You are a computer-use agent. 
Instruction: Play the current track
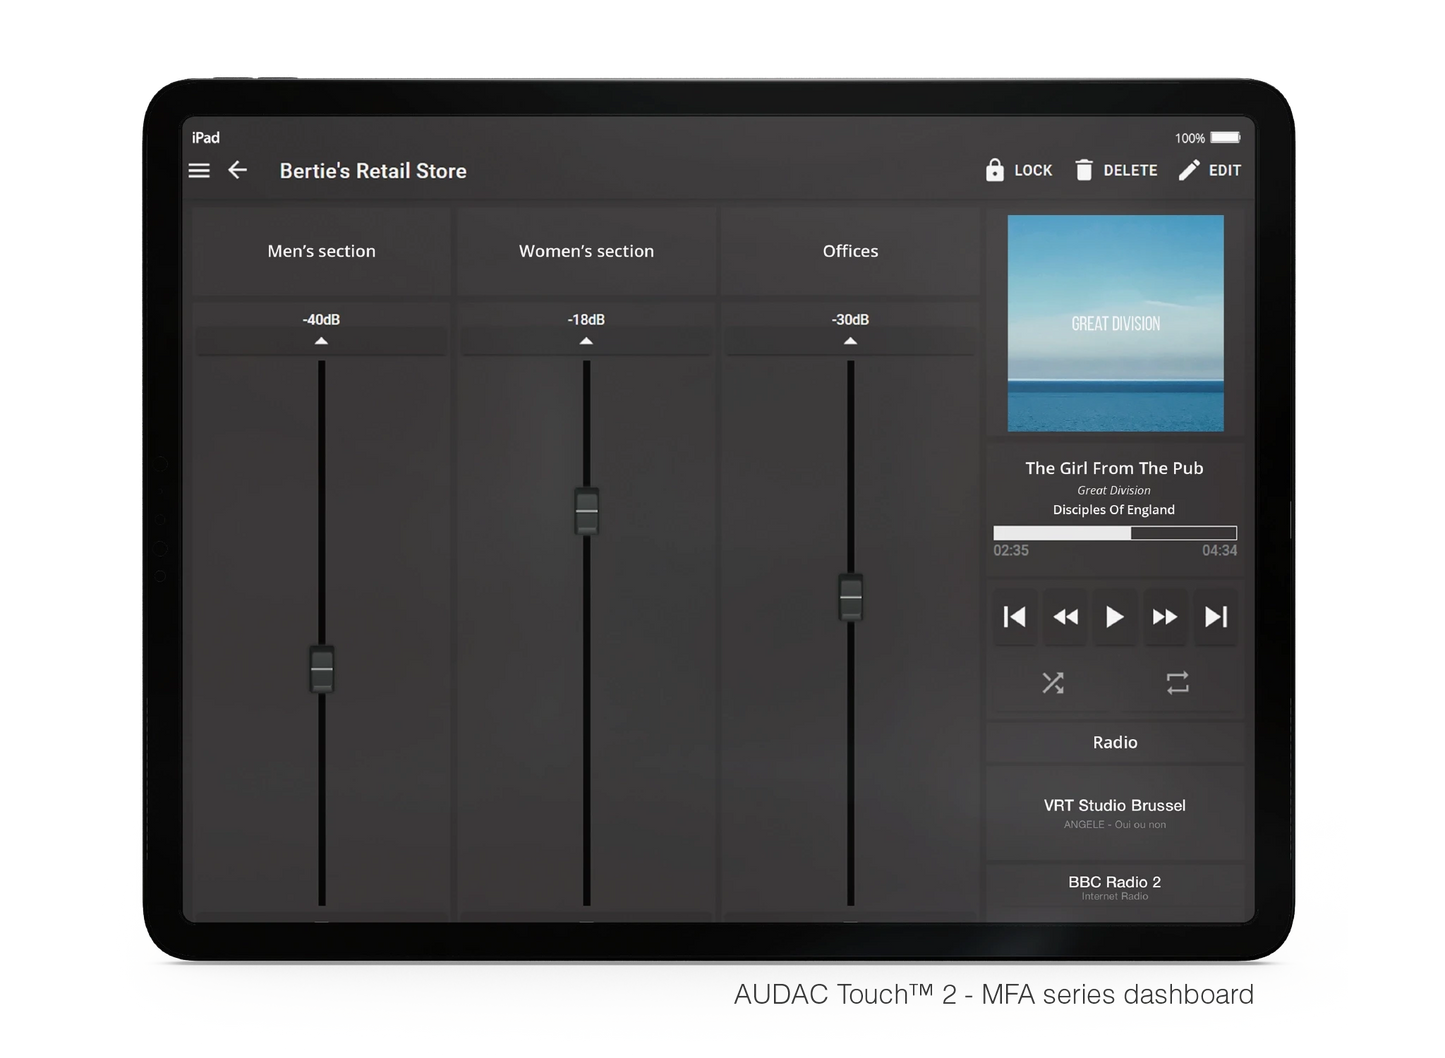(x=1114, y=617)
